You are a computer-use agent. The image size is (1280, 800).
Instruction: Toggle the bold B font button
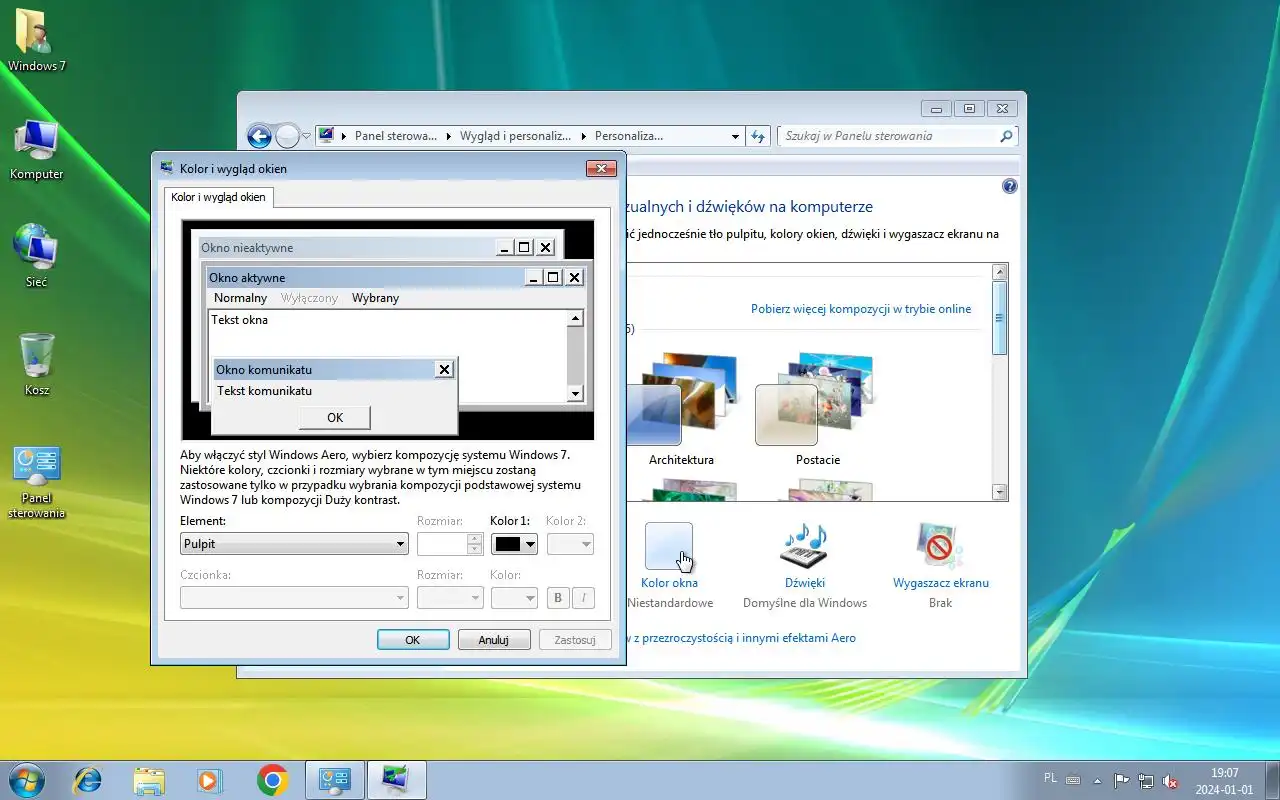pyautogui.click(x=558, y=598)
